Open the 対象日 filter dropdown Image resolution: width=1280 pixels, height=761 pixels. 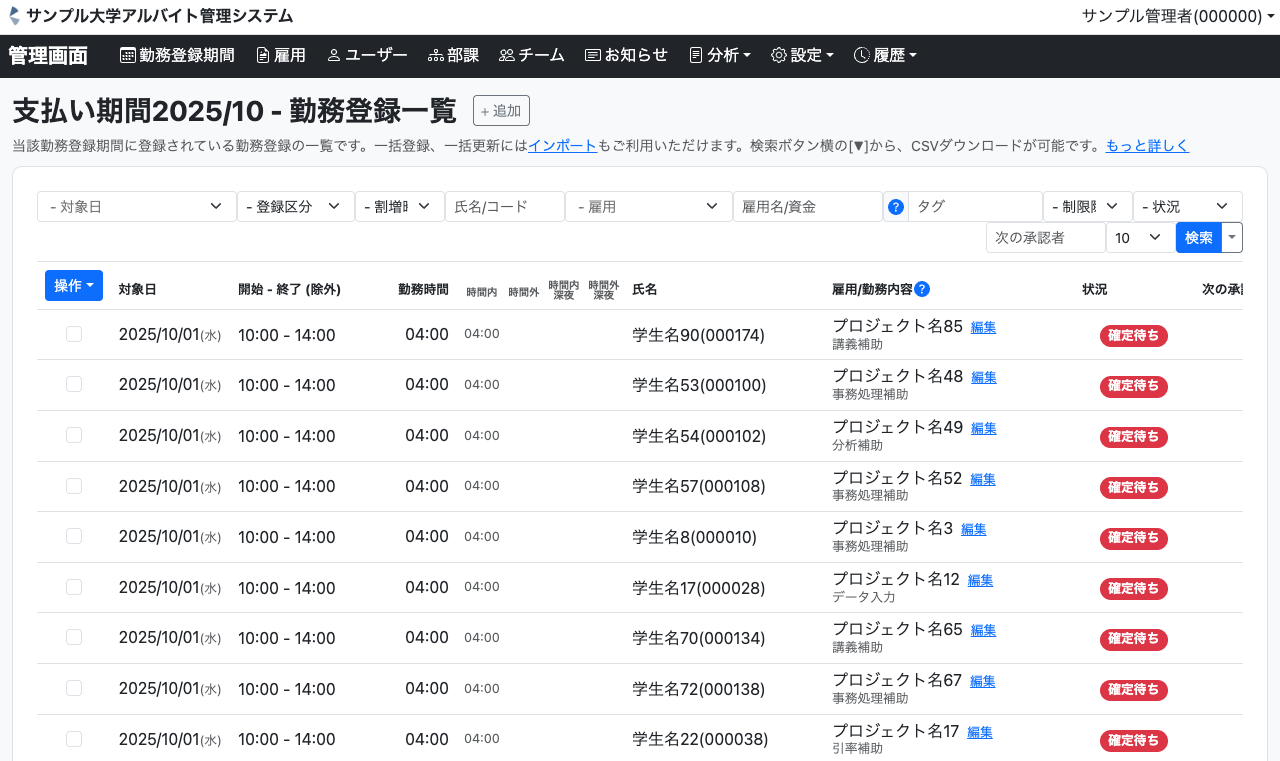(137, 207)
